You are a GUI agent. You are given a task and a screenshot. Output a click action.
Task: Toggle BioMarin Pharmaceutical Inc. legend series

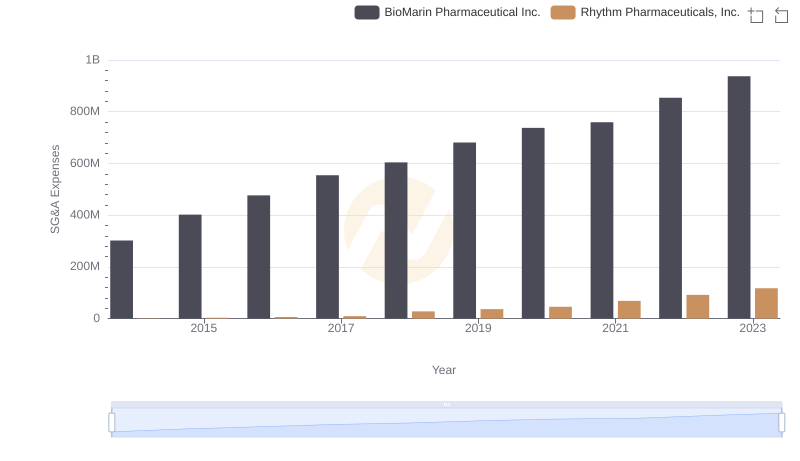tap(447, 12)
